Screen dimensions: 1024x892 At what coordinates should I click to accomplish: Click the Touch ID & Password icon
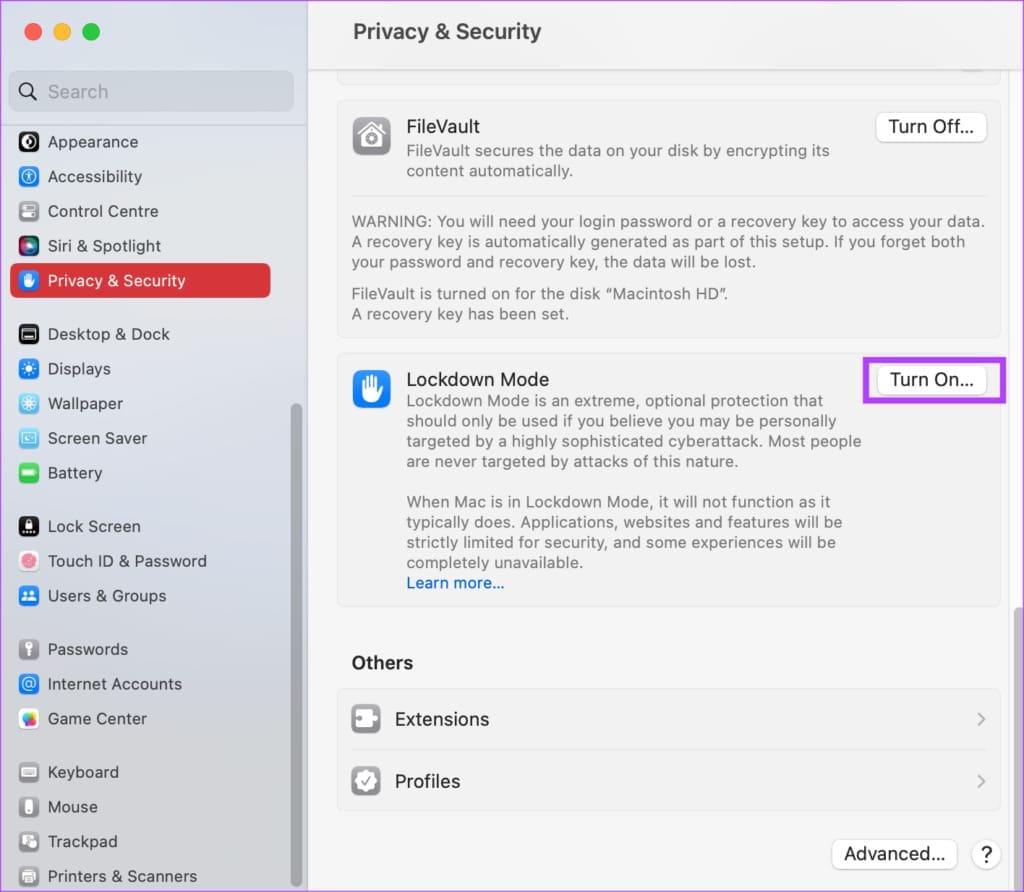(29, 561)
